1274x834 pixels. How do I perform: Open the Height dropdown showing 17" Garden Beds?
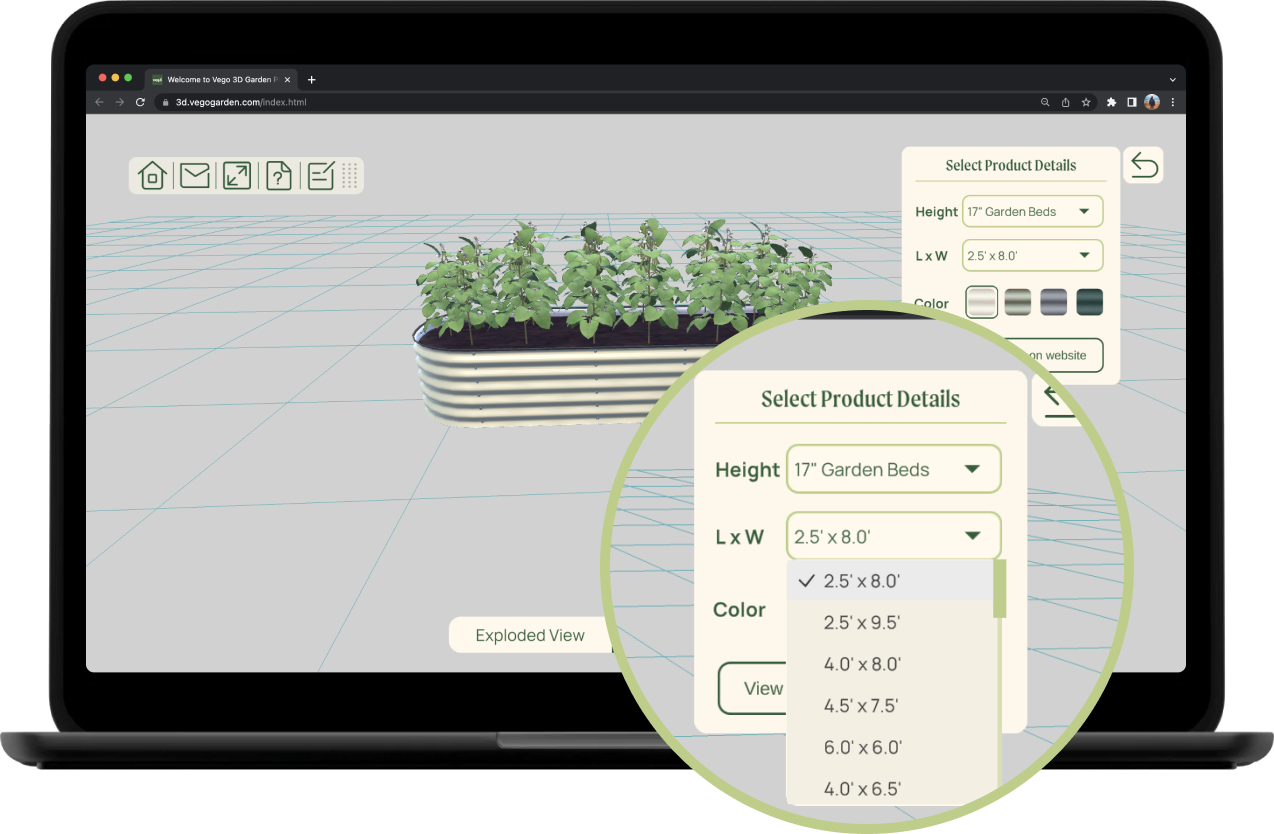tap(893, 469)
